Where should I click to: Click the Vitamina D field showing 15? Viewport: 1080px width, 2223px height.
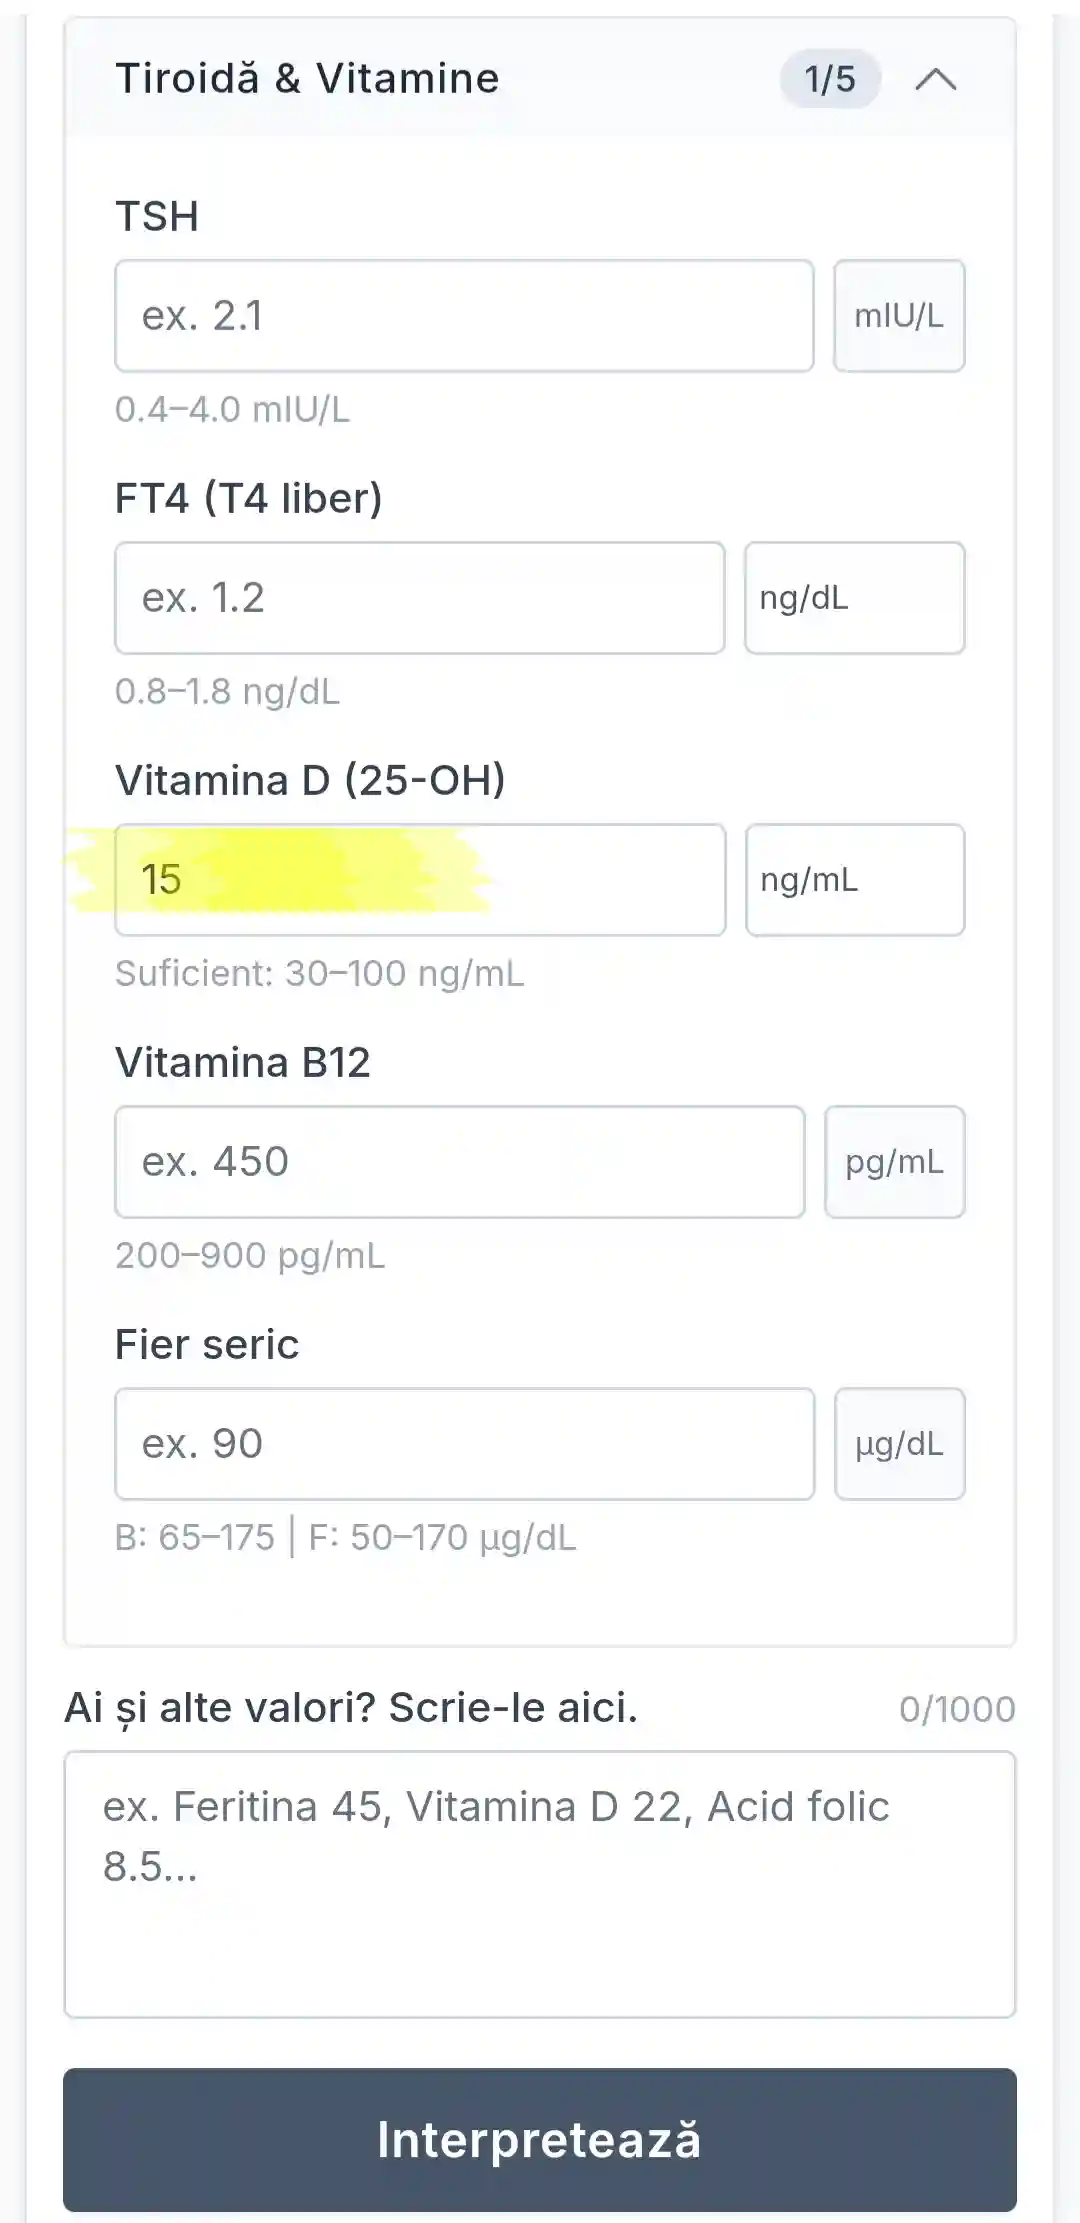click(421, 880)
